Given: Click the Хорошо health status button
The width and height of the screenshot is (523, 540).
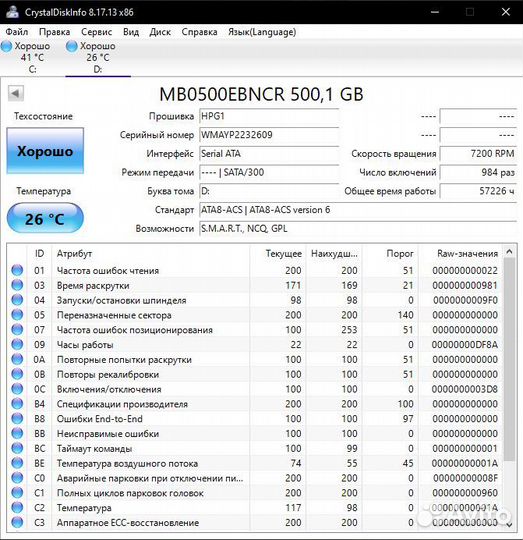Looking at the screenshot, I should coord(45,151).
